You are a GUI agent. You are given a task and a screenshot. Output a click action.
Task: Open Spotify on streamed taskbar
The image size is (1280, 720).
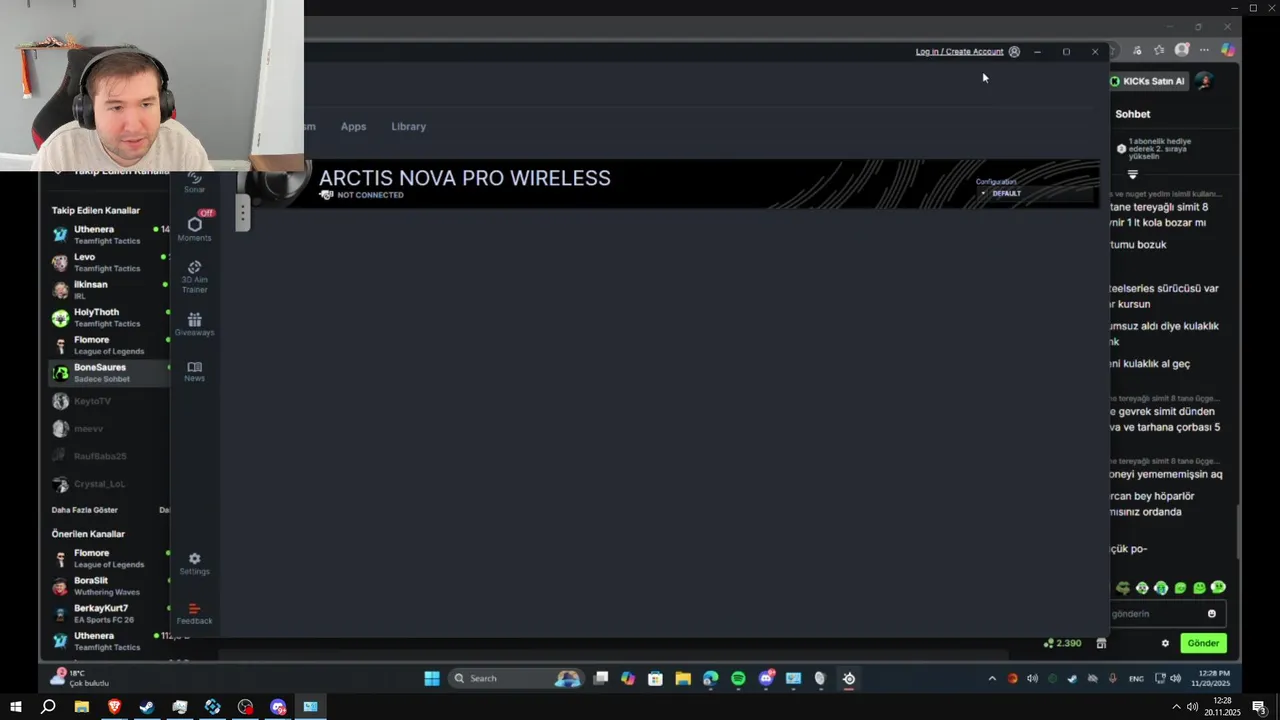tap(738, 678)
